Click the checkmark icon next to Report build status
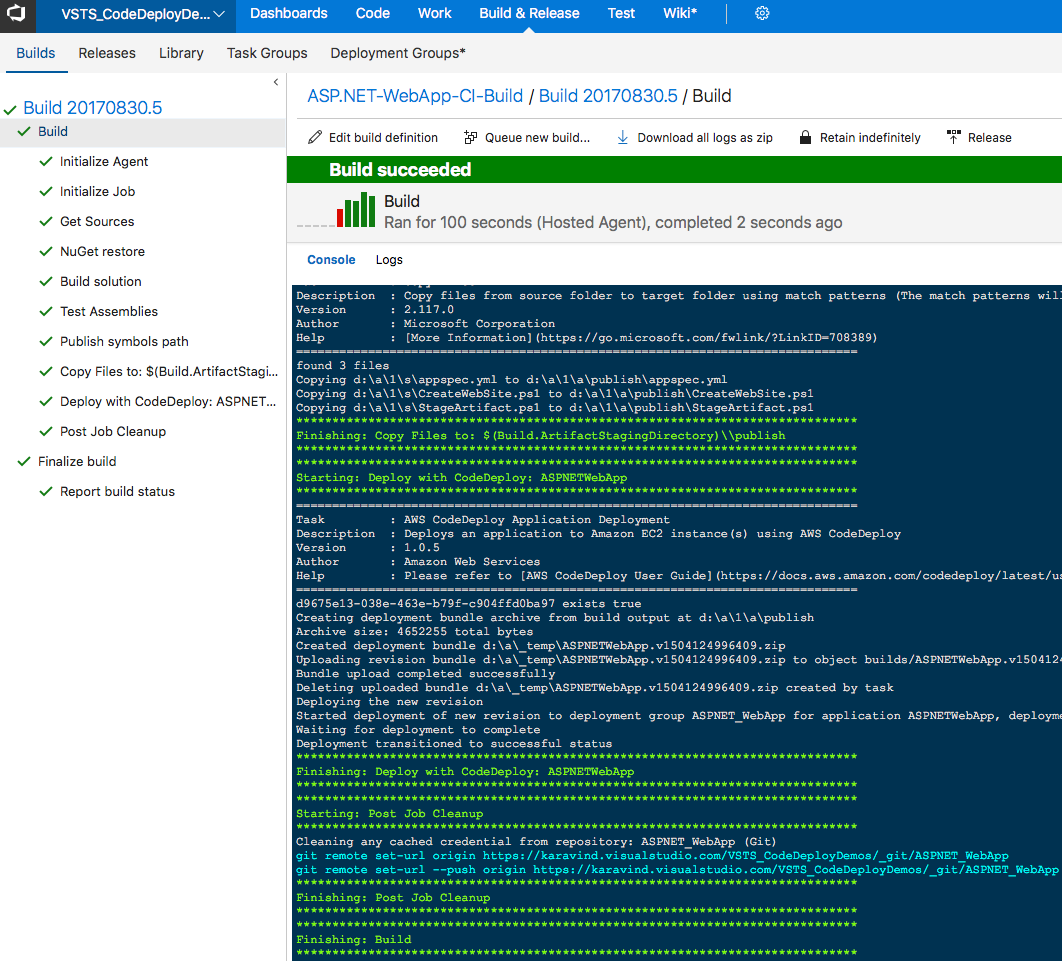This screenshot has width=1062, height=961. click(x=46, y=492)
